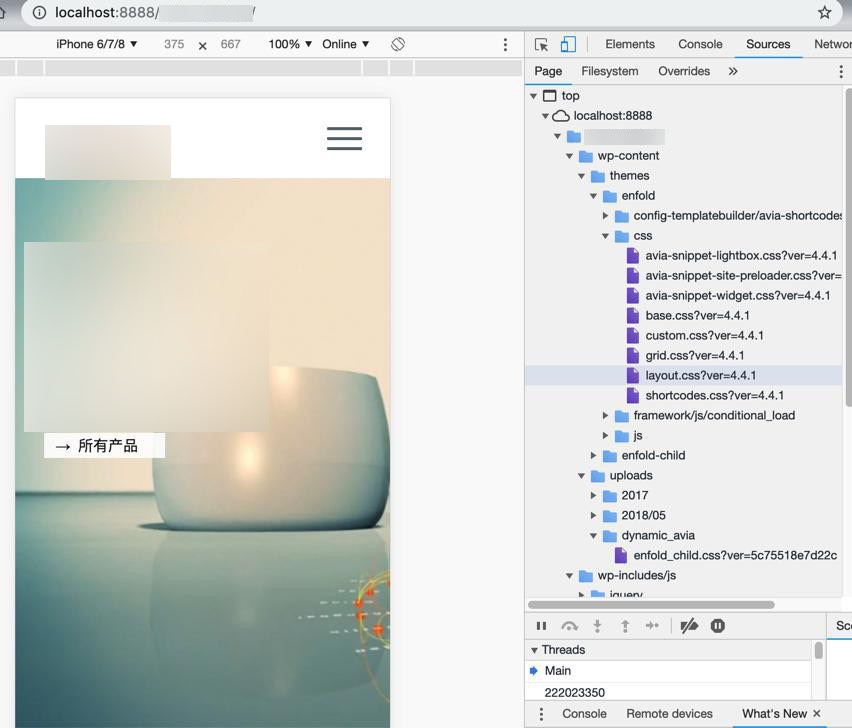Collapse the wp-includes/js folder
This screenshot has width=852, height=728.
pos(569,575)
